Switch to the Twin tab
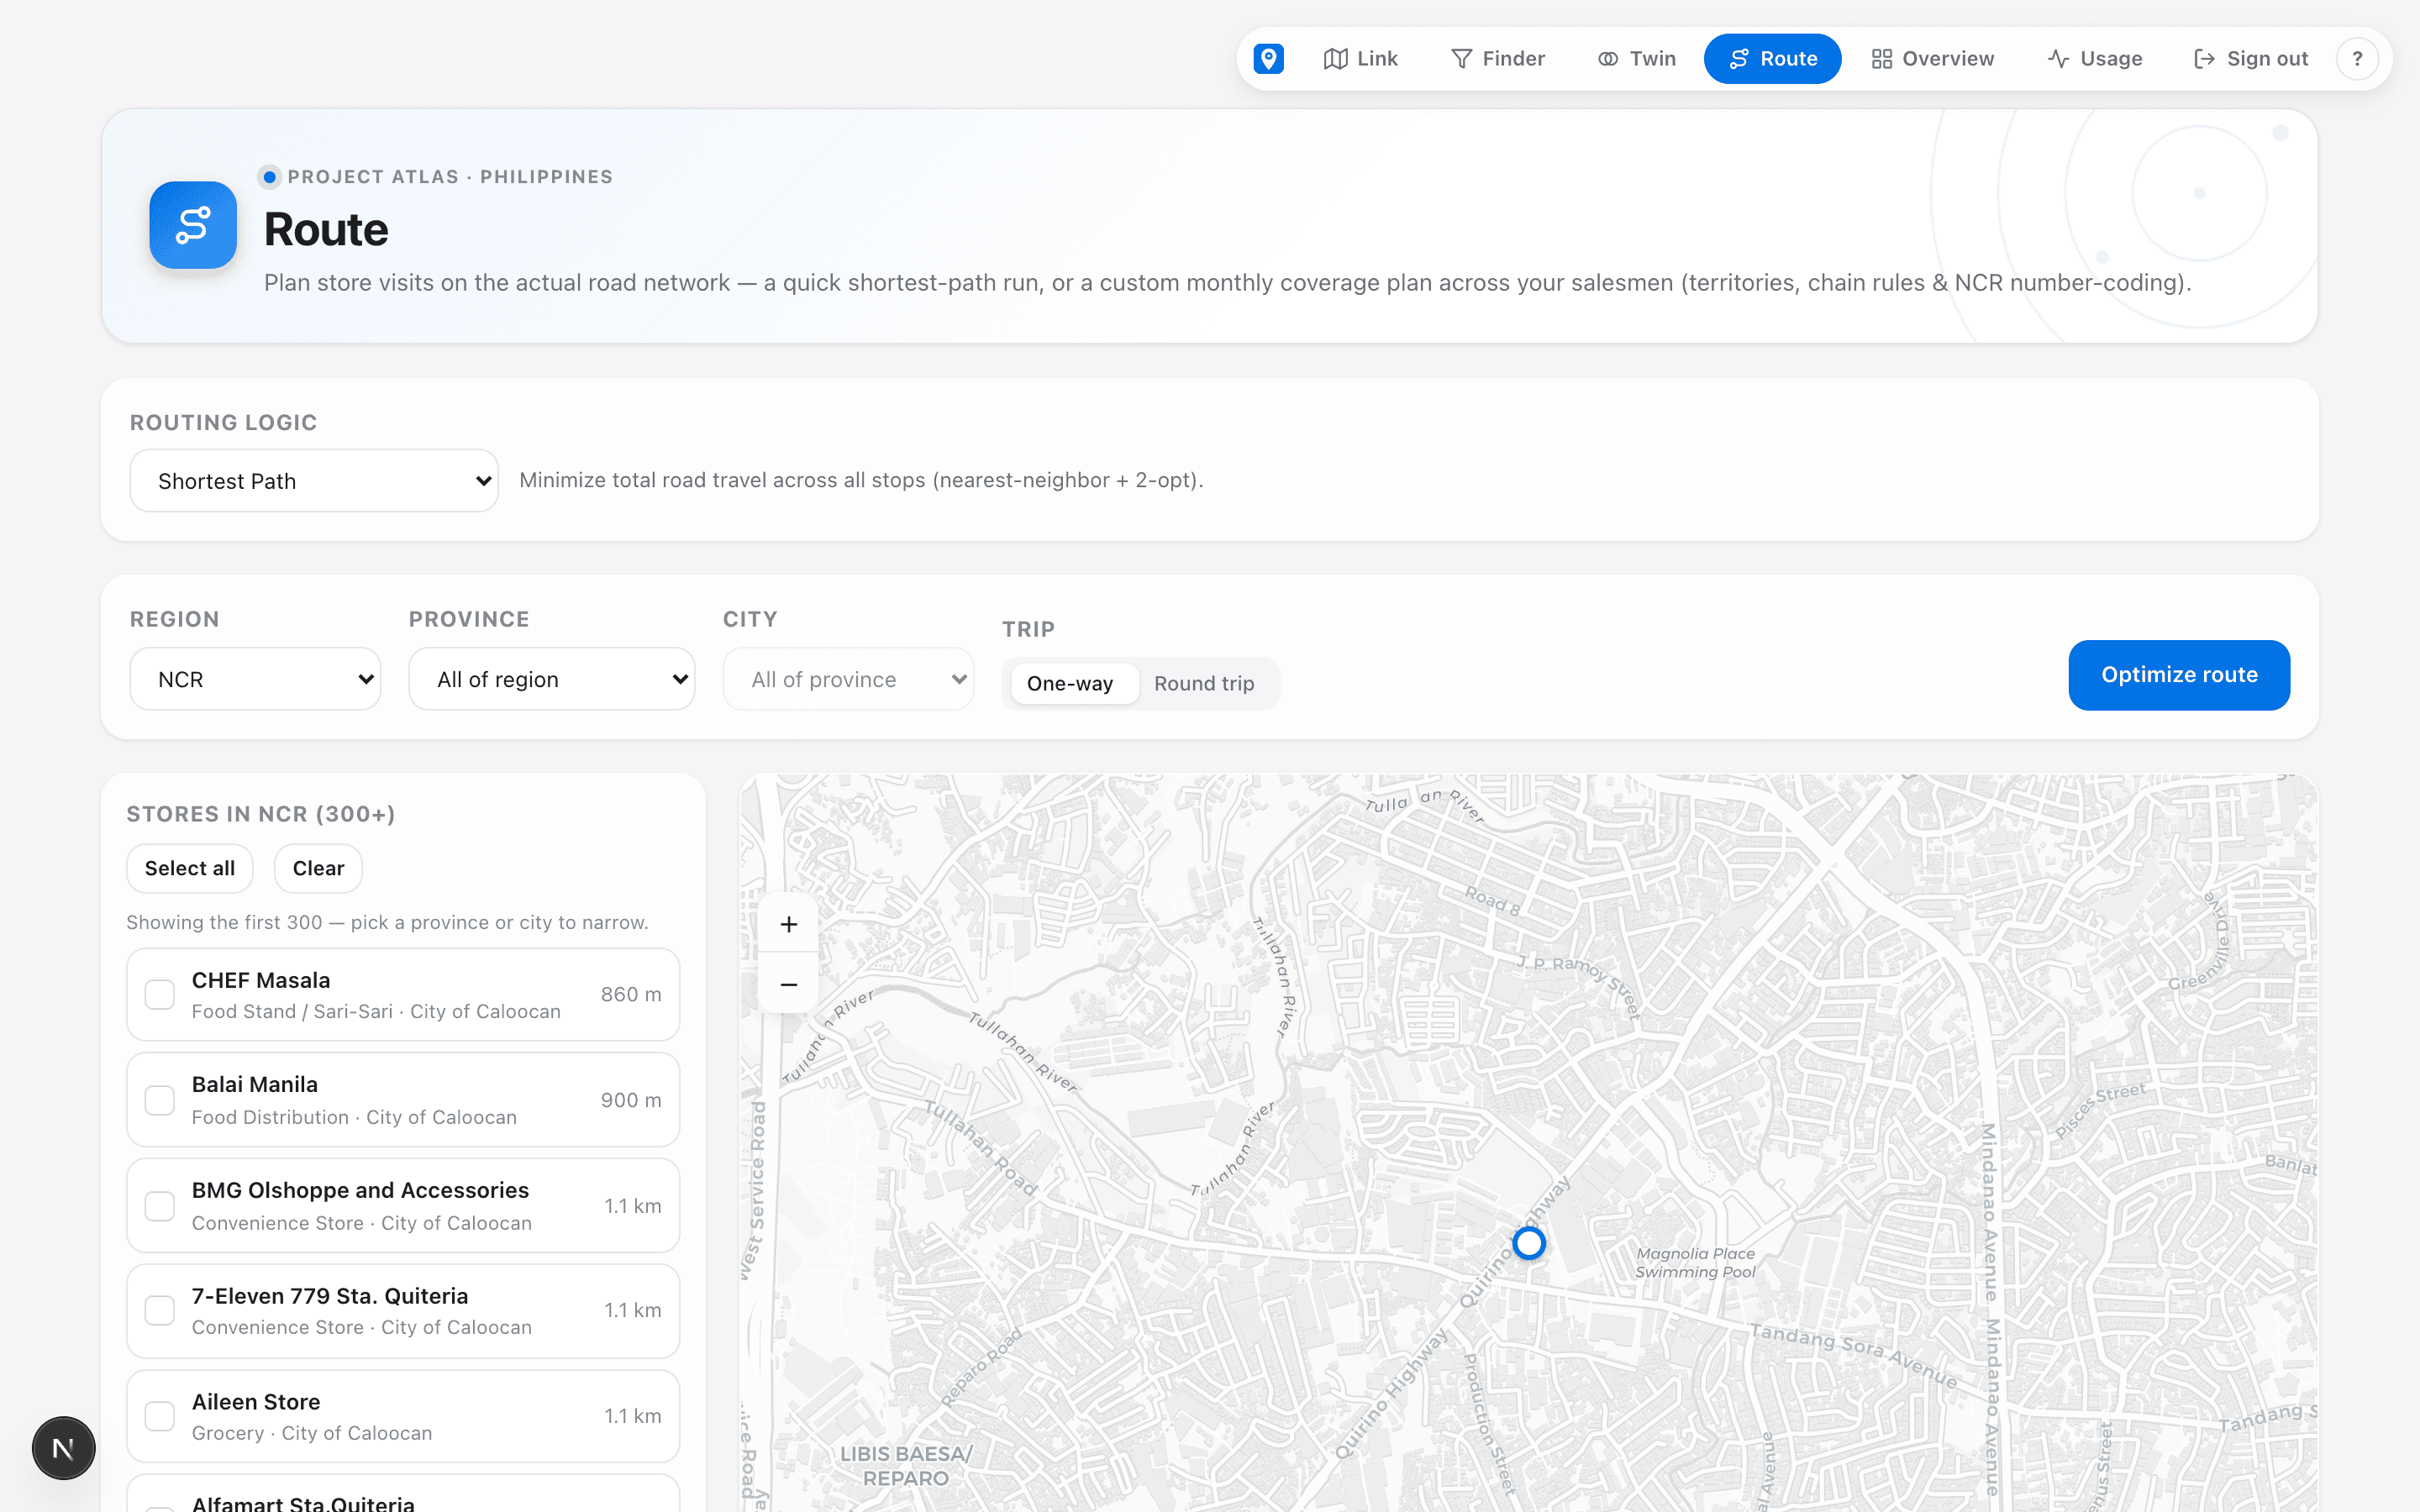This screenshot has height=1512, width=2420. pos(1637,59)
